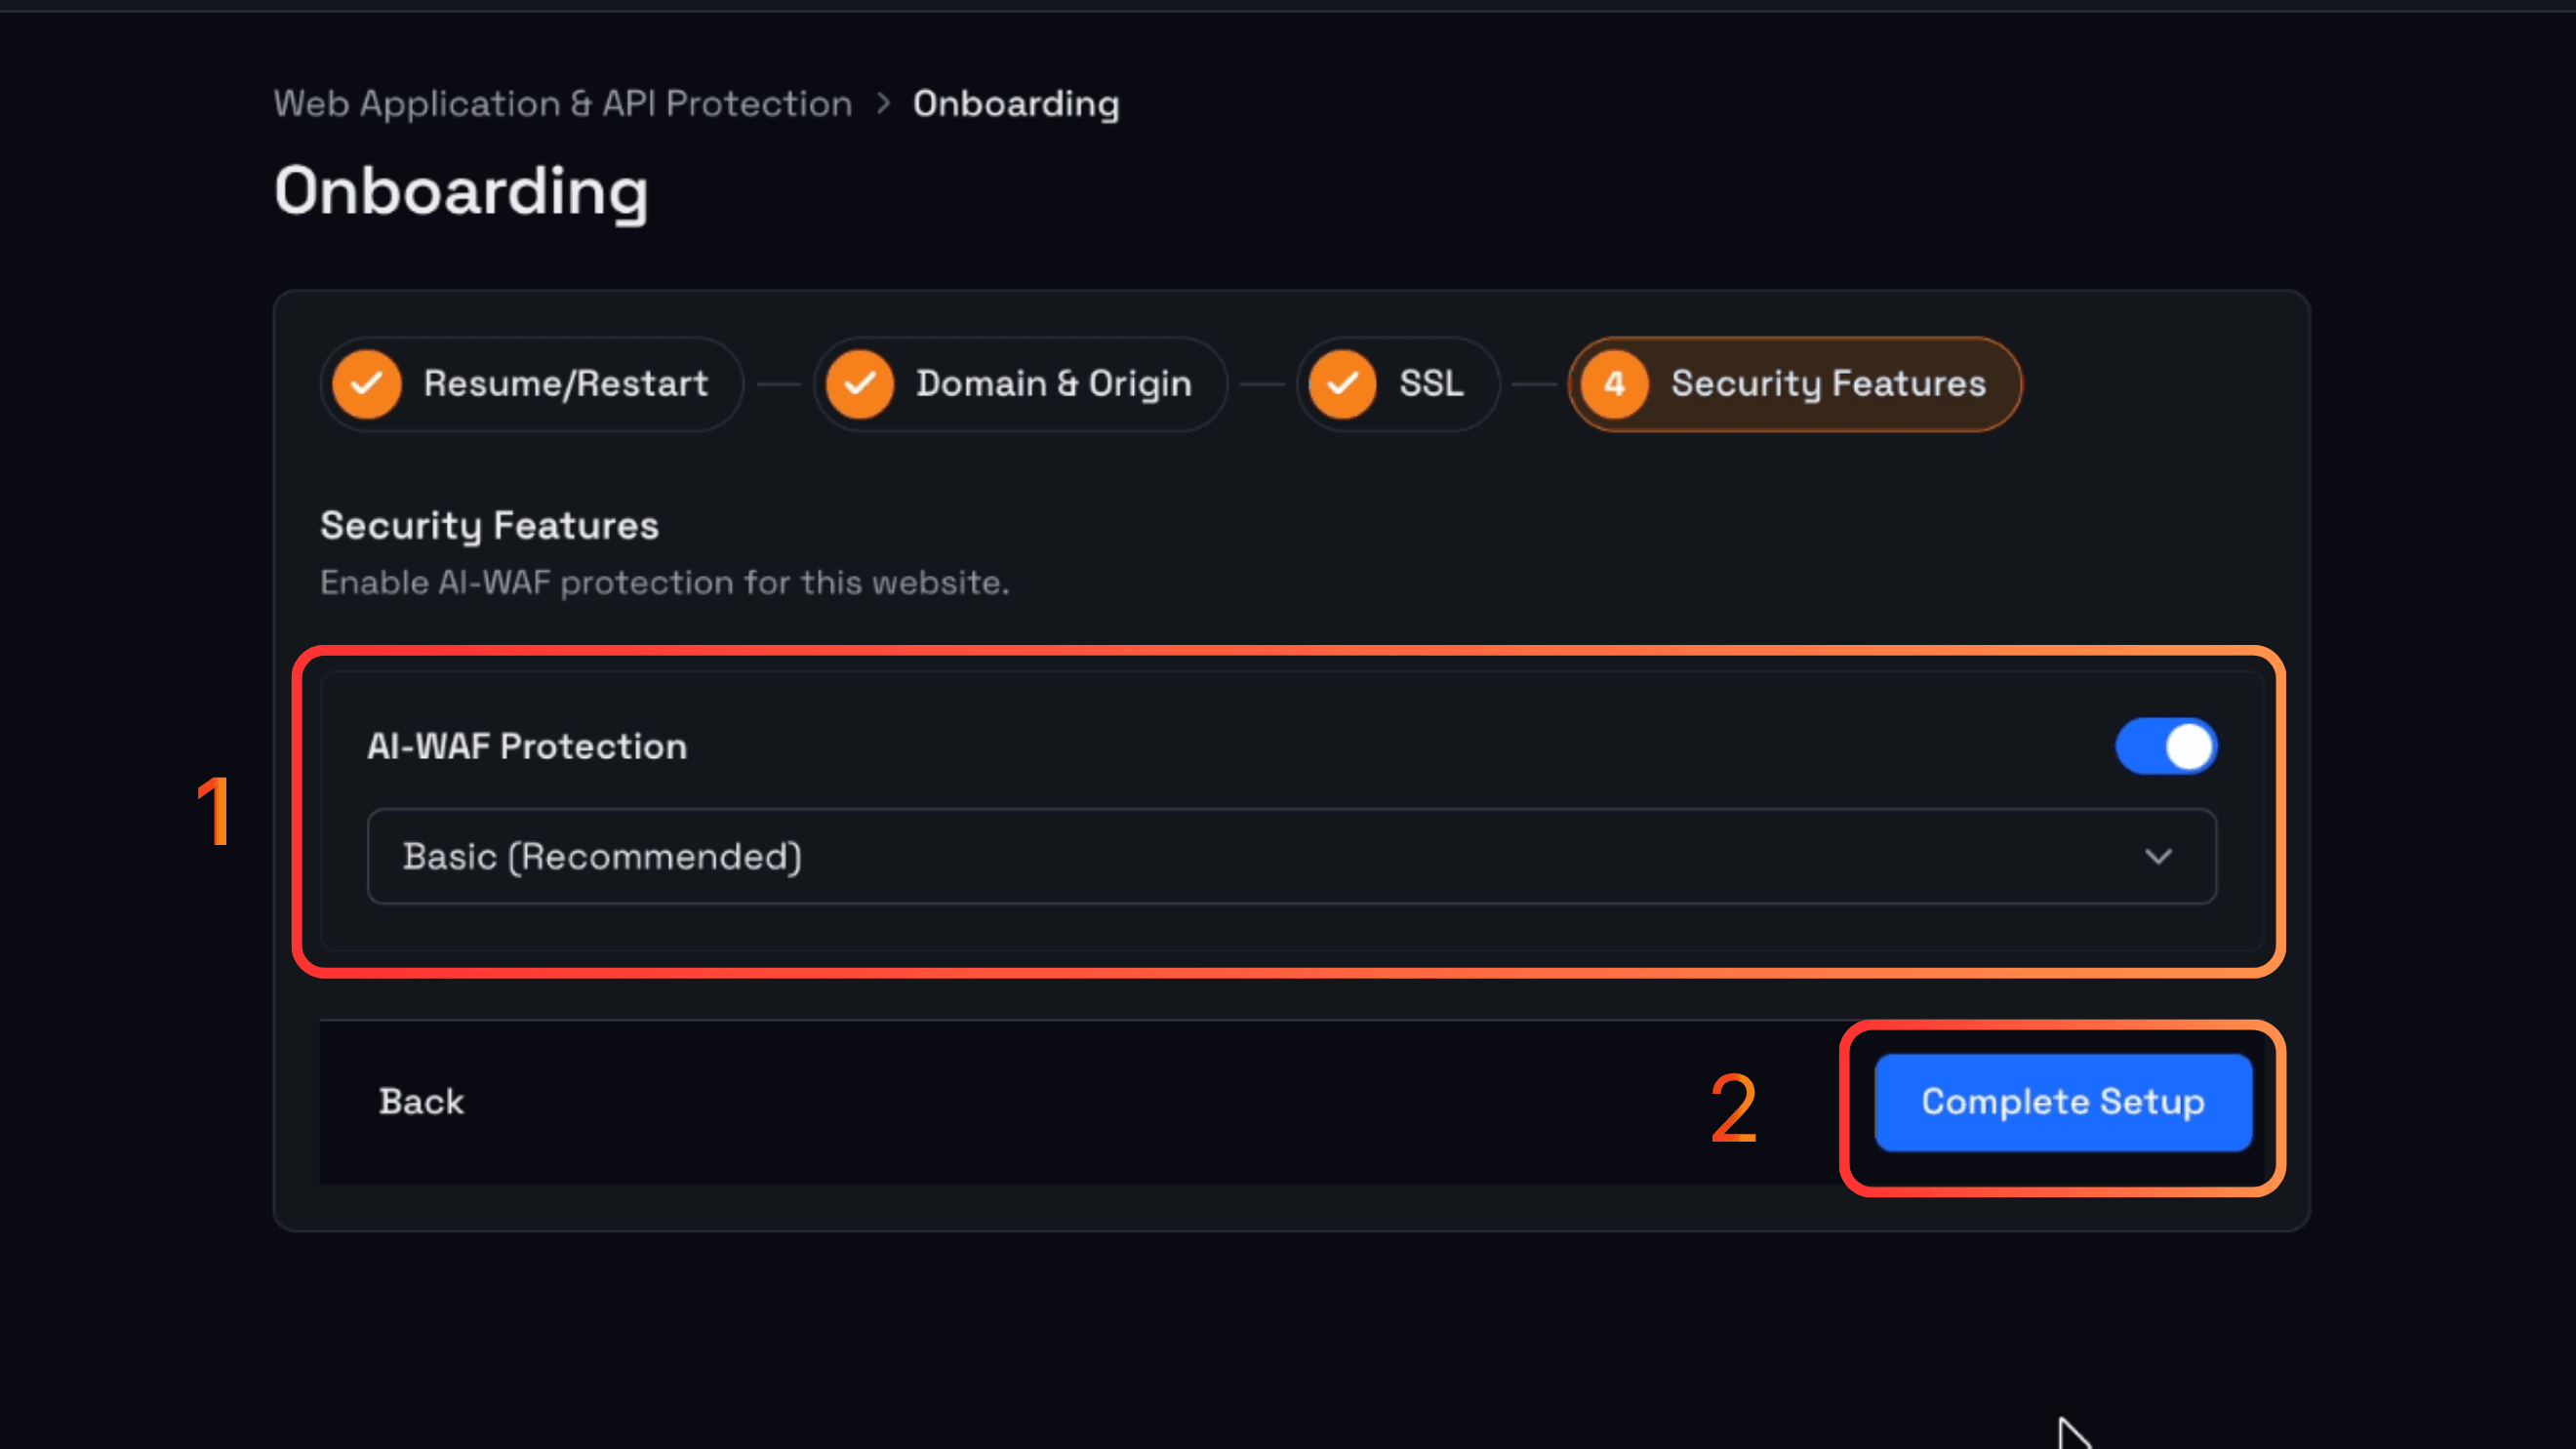This screenshot has width=2576, height=1449.
Task: Disable the AI-WAF Protection toggle
Action: click(2166, 746)
